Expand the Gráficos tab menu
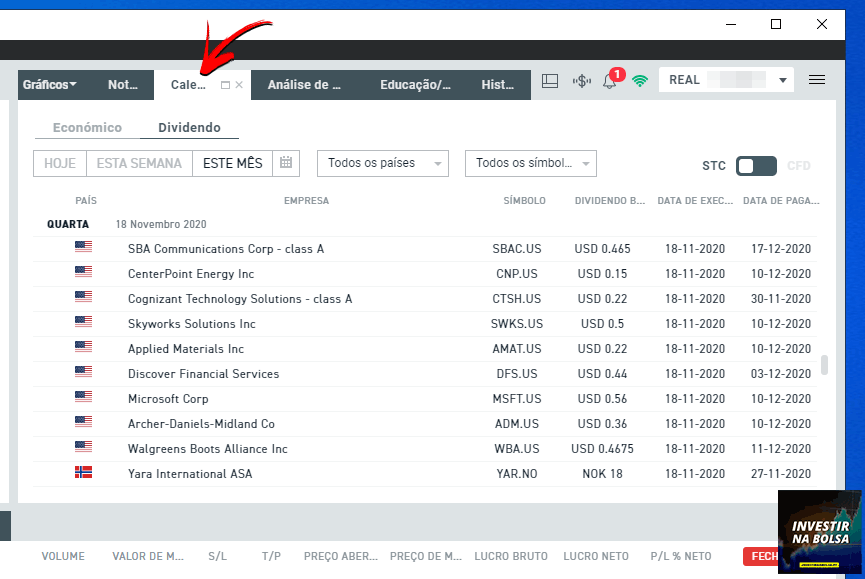The image size is (865, 579). point(50,85)
